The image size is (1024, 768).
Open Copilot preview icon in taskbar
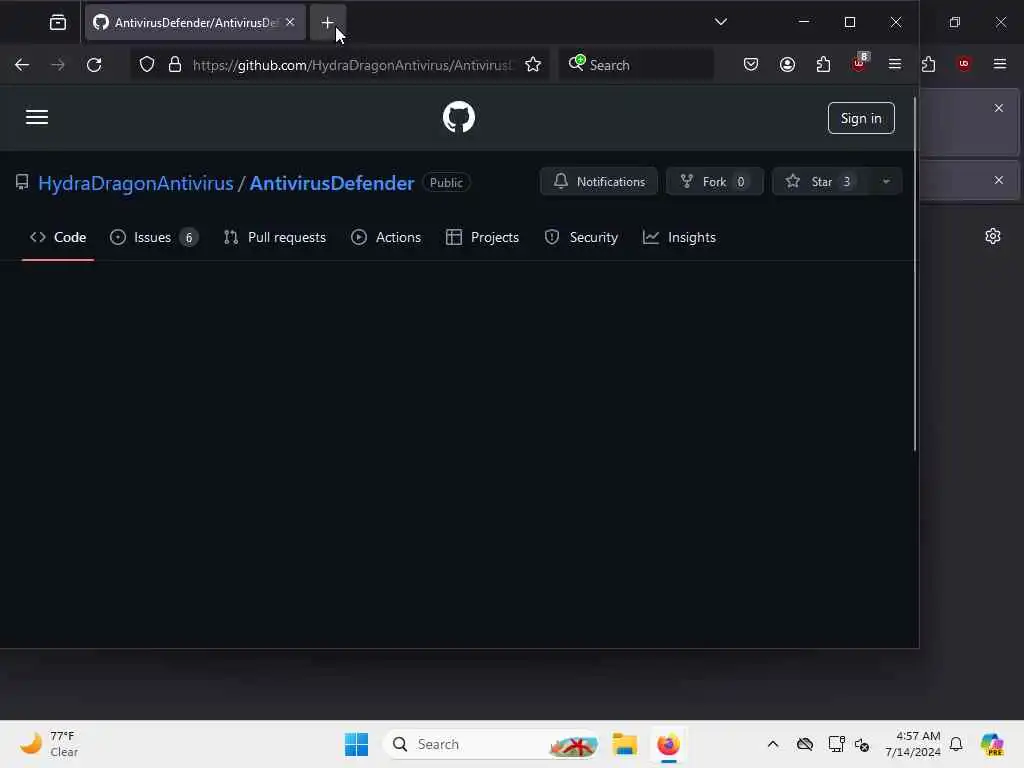point(991,744)
